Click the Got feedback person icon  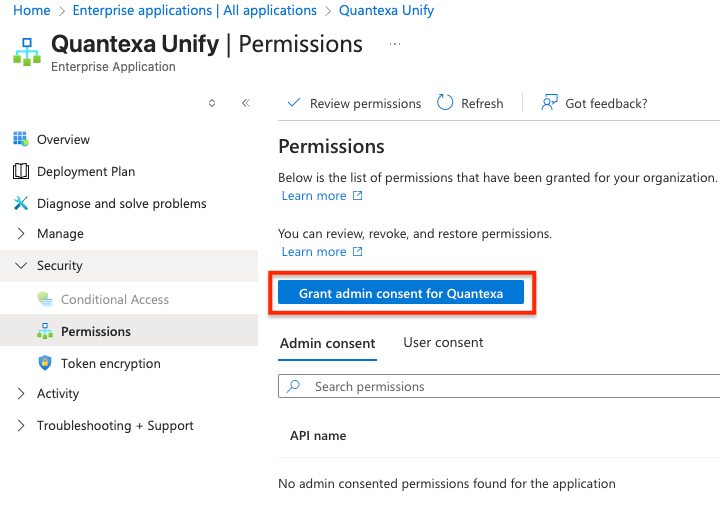point(548,103)
